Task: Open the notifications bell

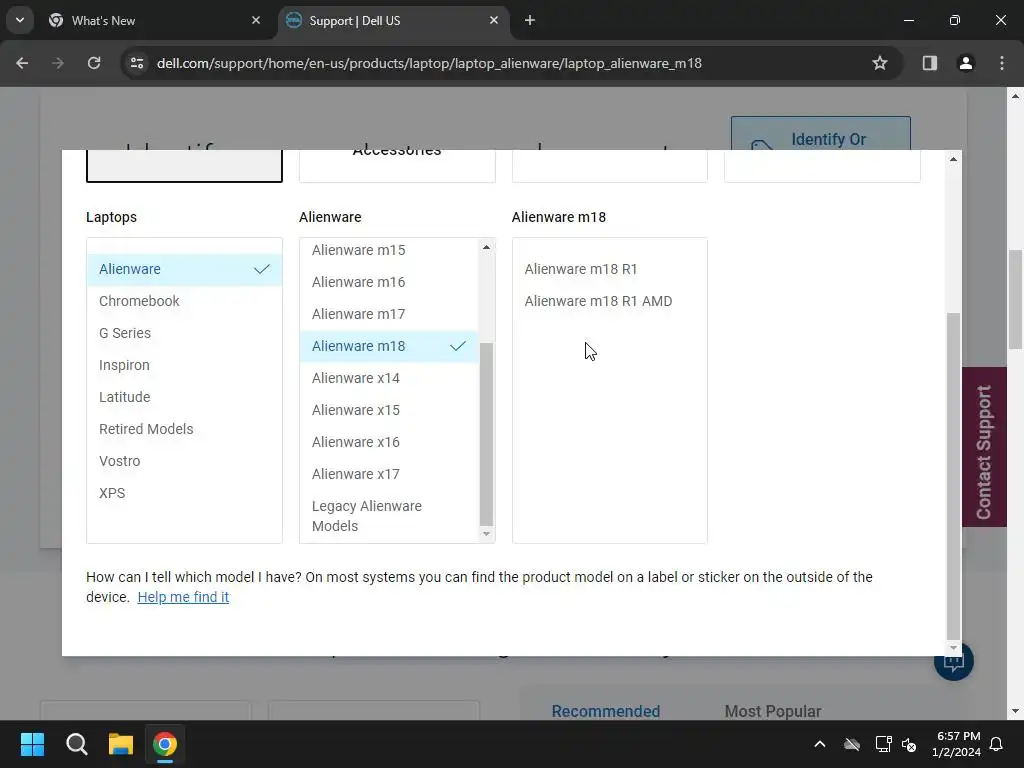Action: (996, 744)
